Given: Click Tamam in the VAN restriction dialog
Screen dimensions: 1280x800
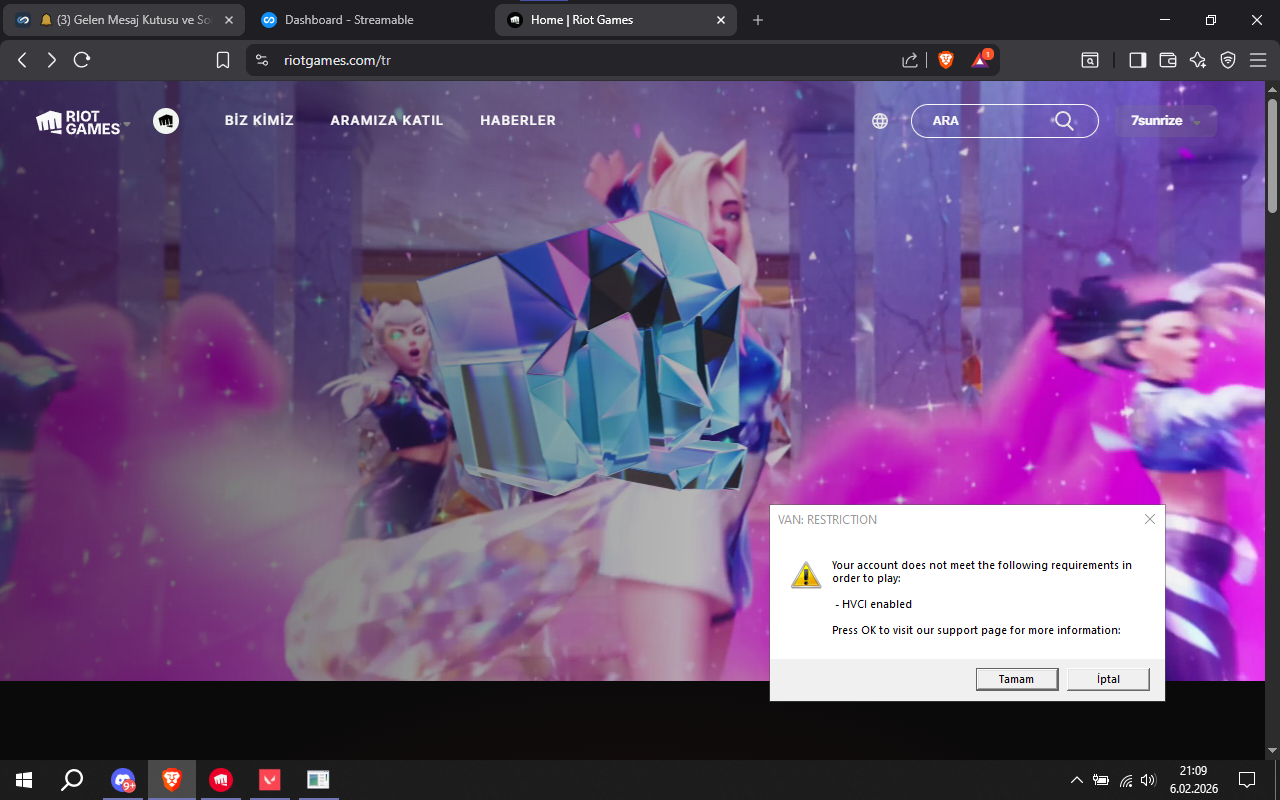Looking at the screenshot, I should (1017, 679).
